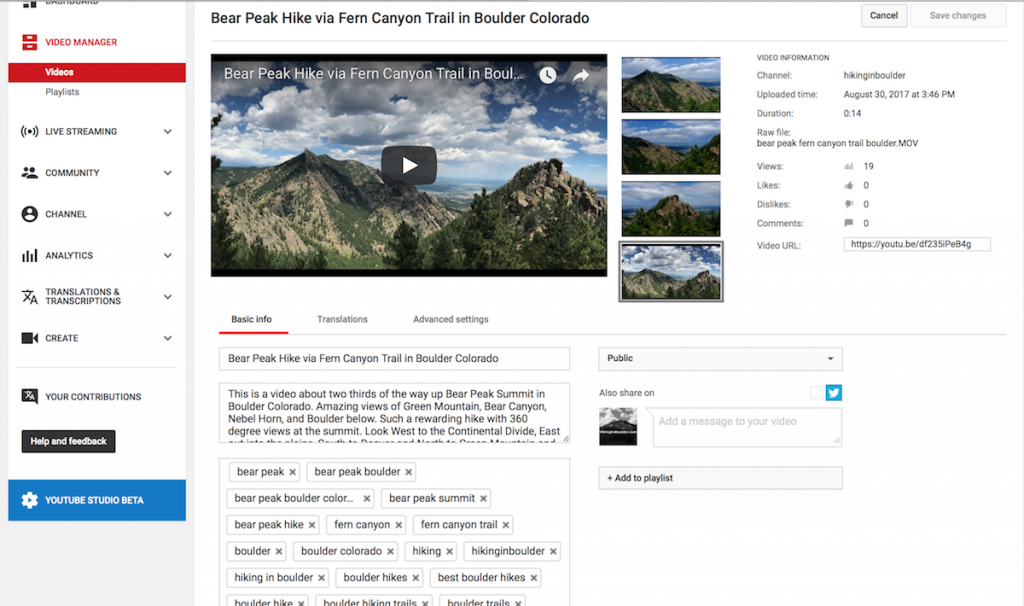Click the share arrow on video player
Screen dimensions: 1024x606
click(581, 75)
